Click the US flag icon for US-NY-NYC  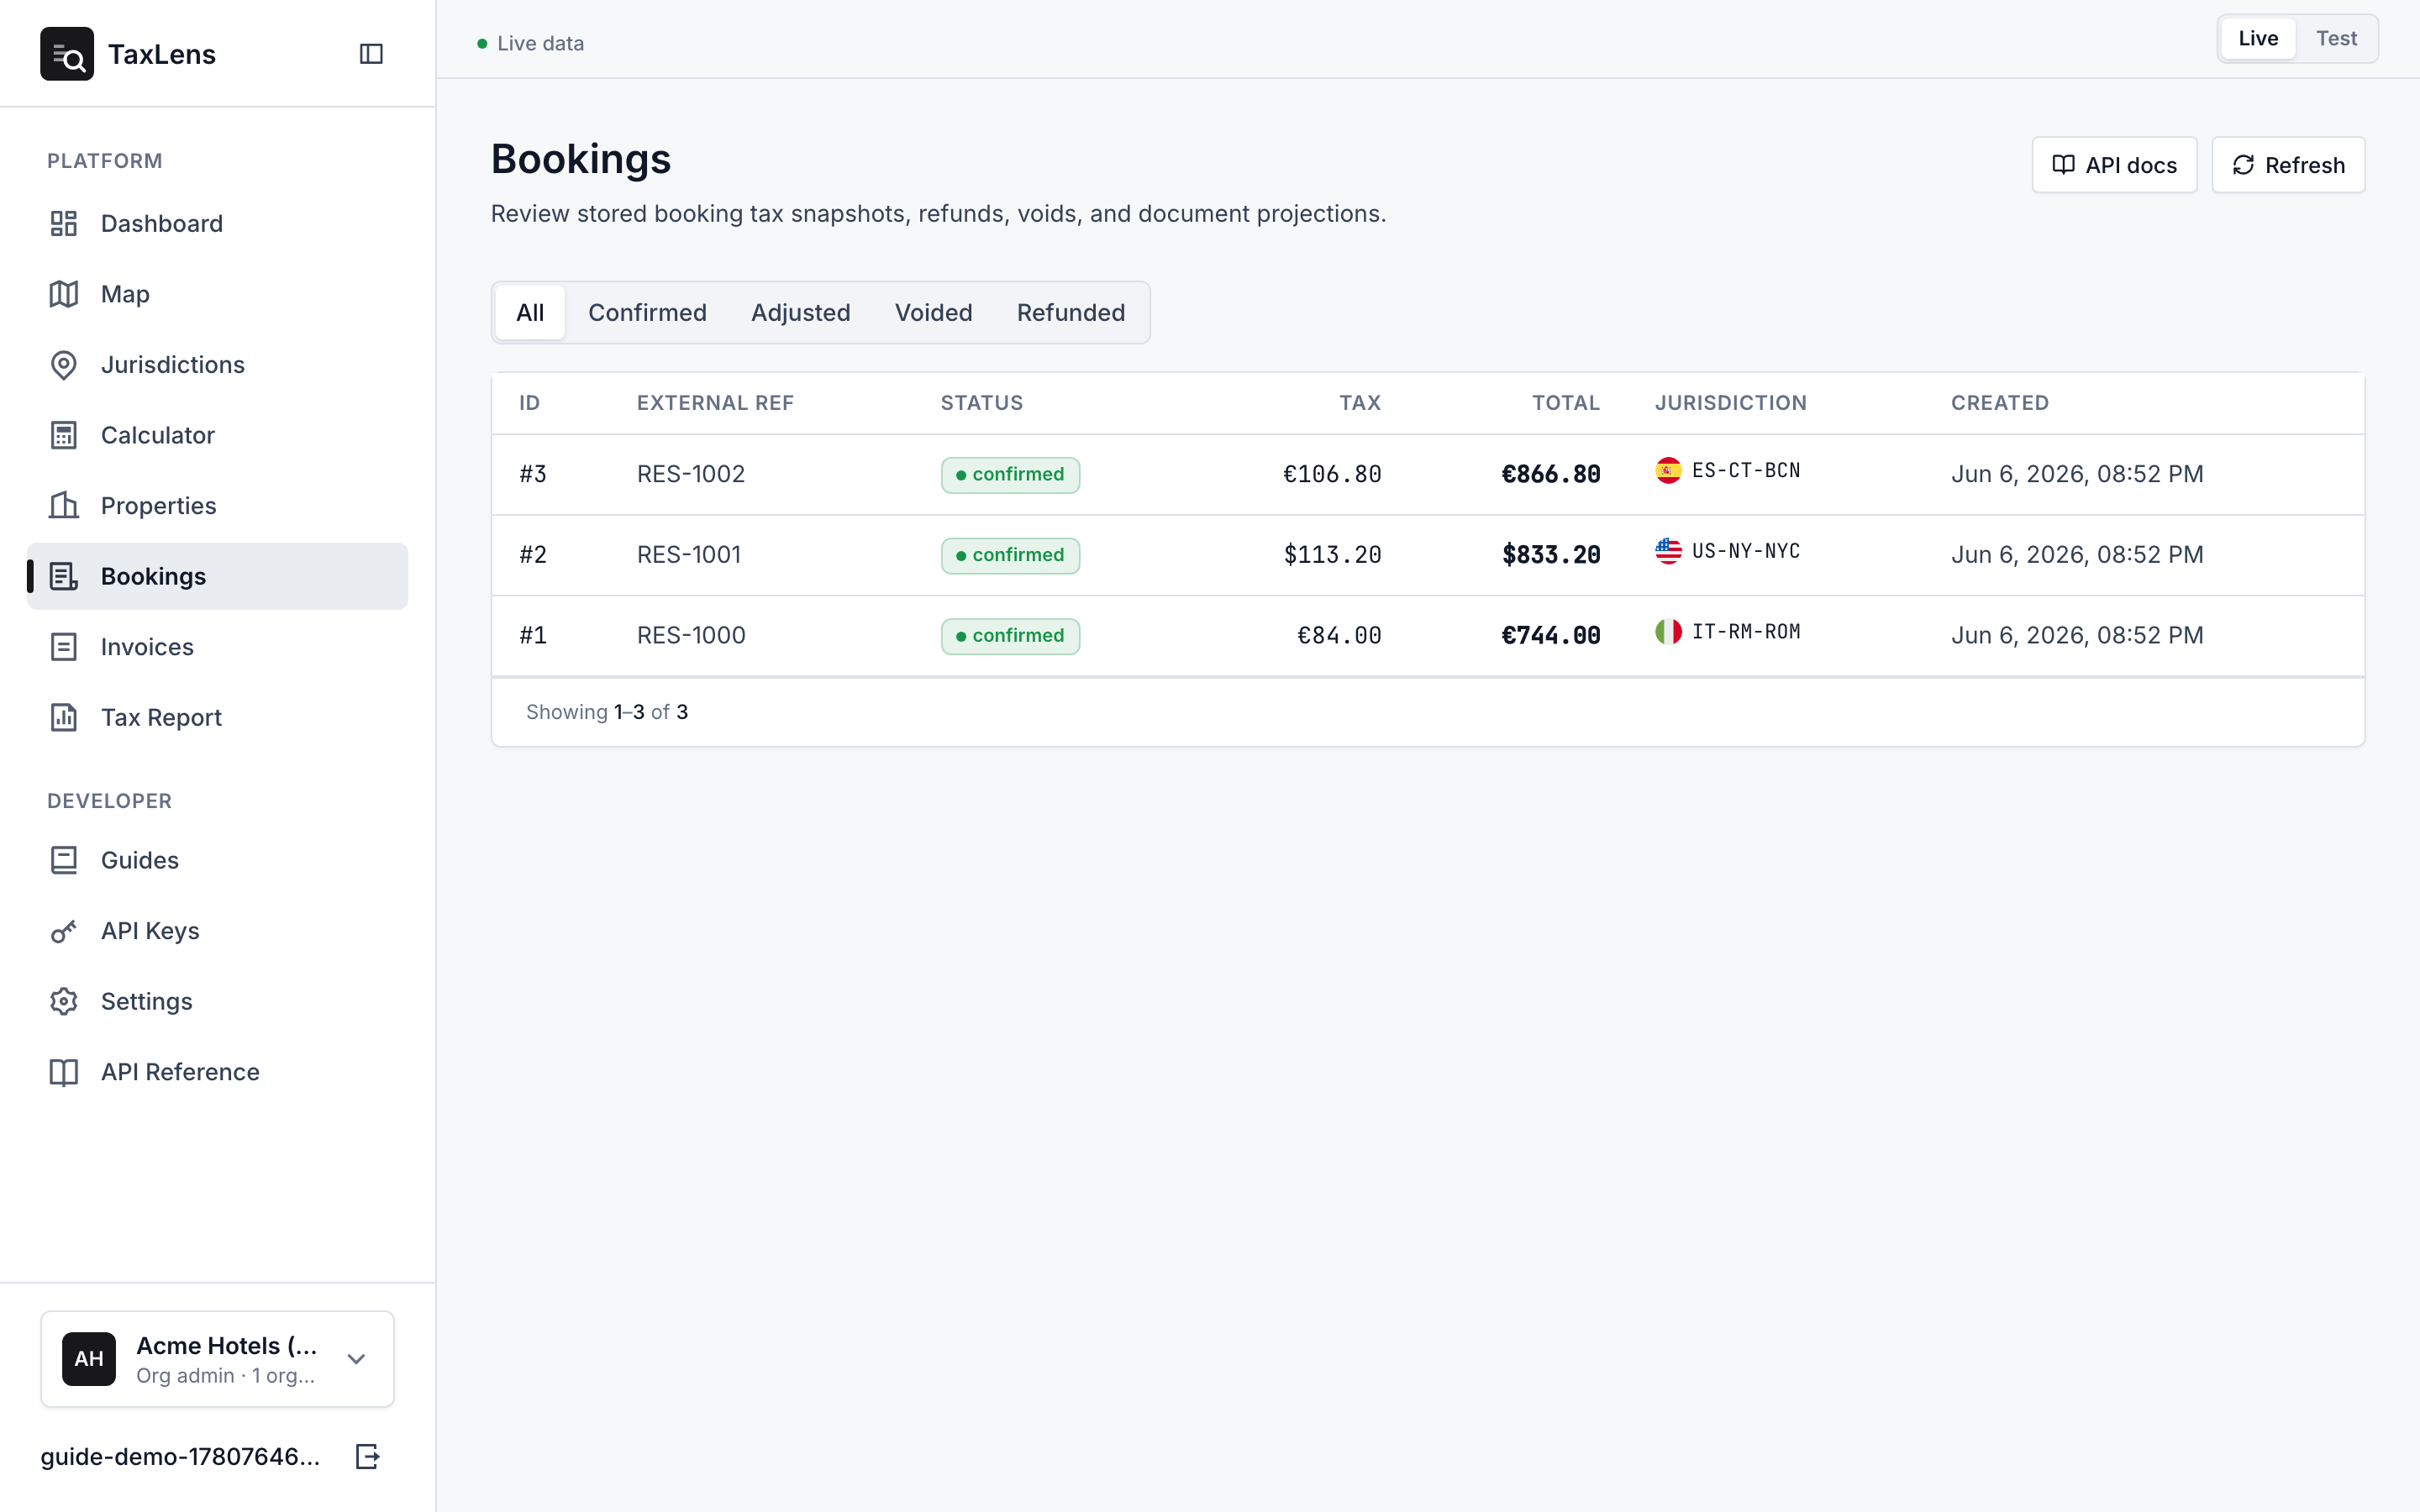pyautogui.click(x=1668, y=551)
